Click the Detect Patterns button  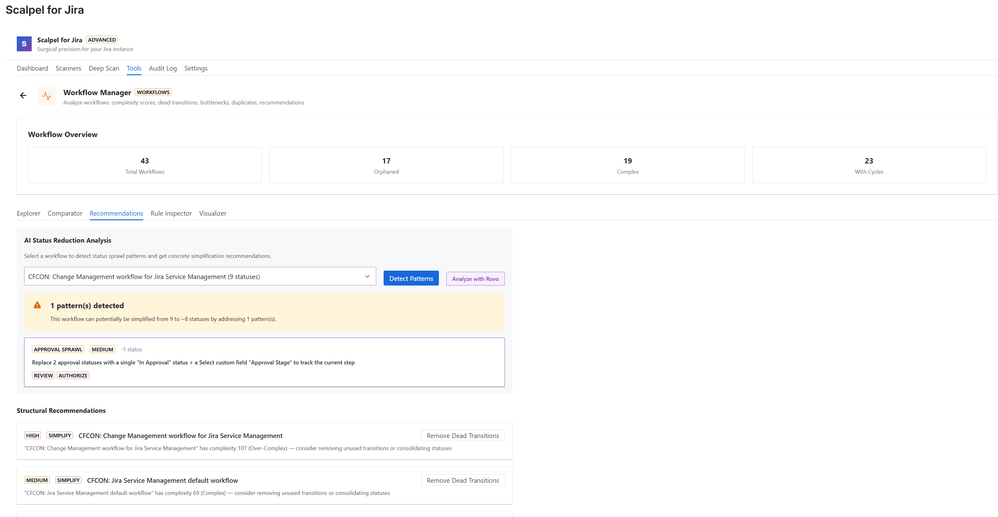[x=411, y=278]
